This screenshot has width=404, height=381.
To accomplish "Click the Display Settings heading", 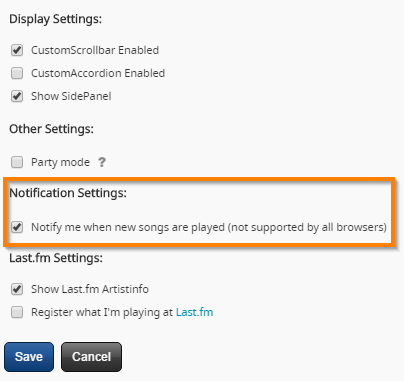I will pyautogui.click(x=55, y=19).
